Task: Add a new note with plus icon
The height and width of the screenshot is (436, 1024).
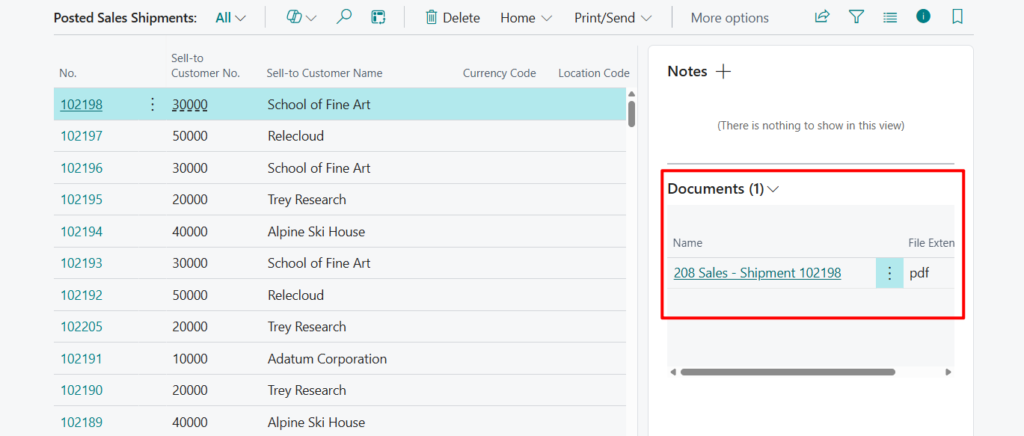Action: click(x=724, y=72)
